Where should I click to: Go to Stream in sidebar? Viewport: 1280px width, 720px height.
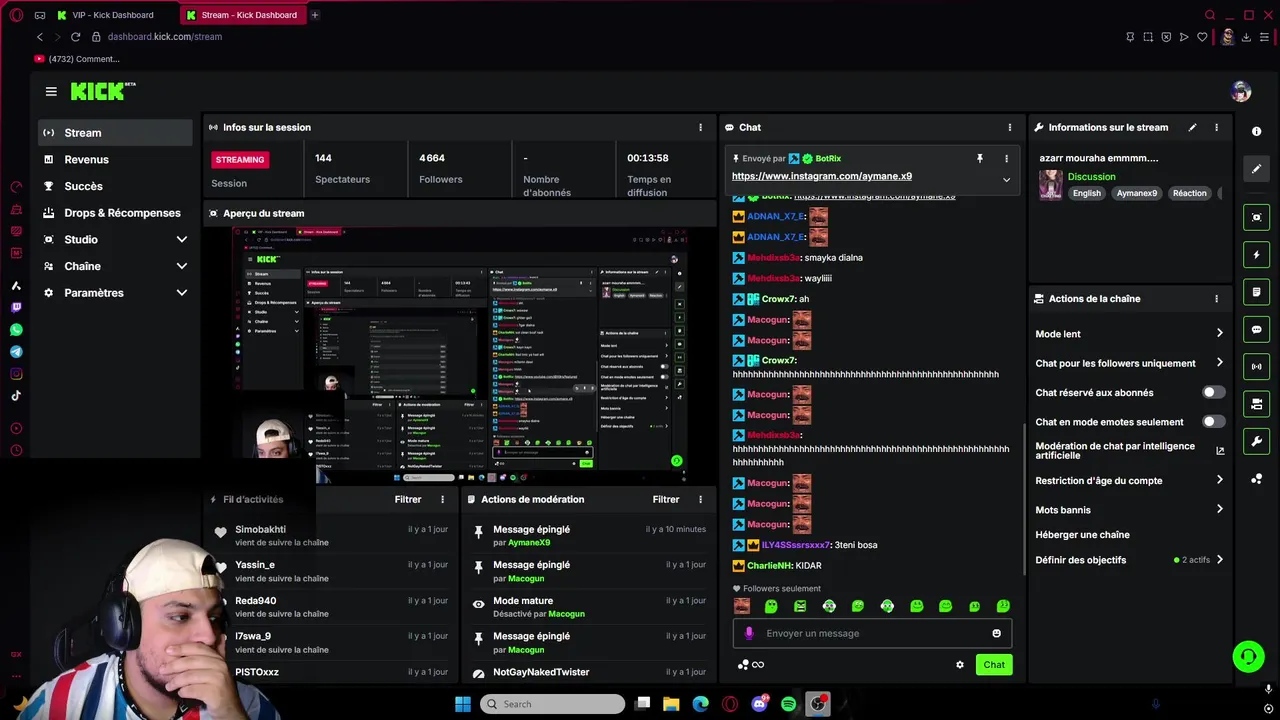(x=115, y=133)
